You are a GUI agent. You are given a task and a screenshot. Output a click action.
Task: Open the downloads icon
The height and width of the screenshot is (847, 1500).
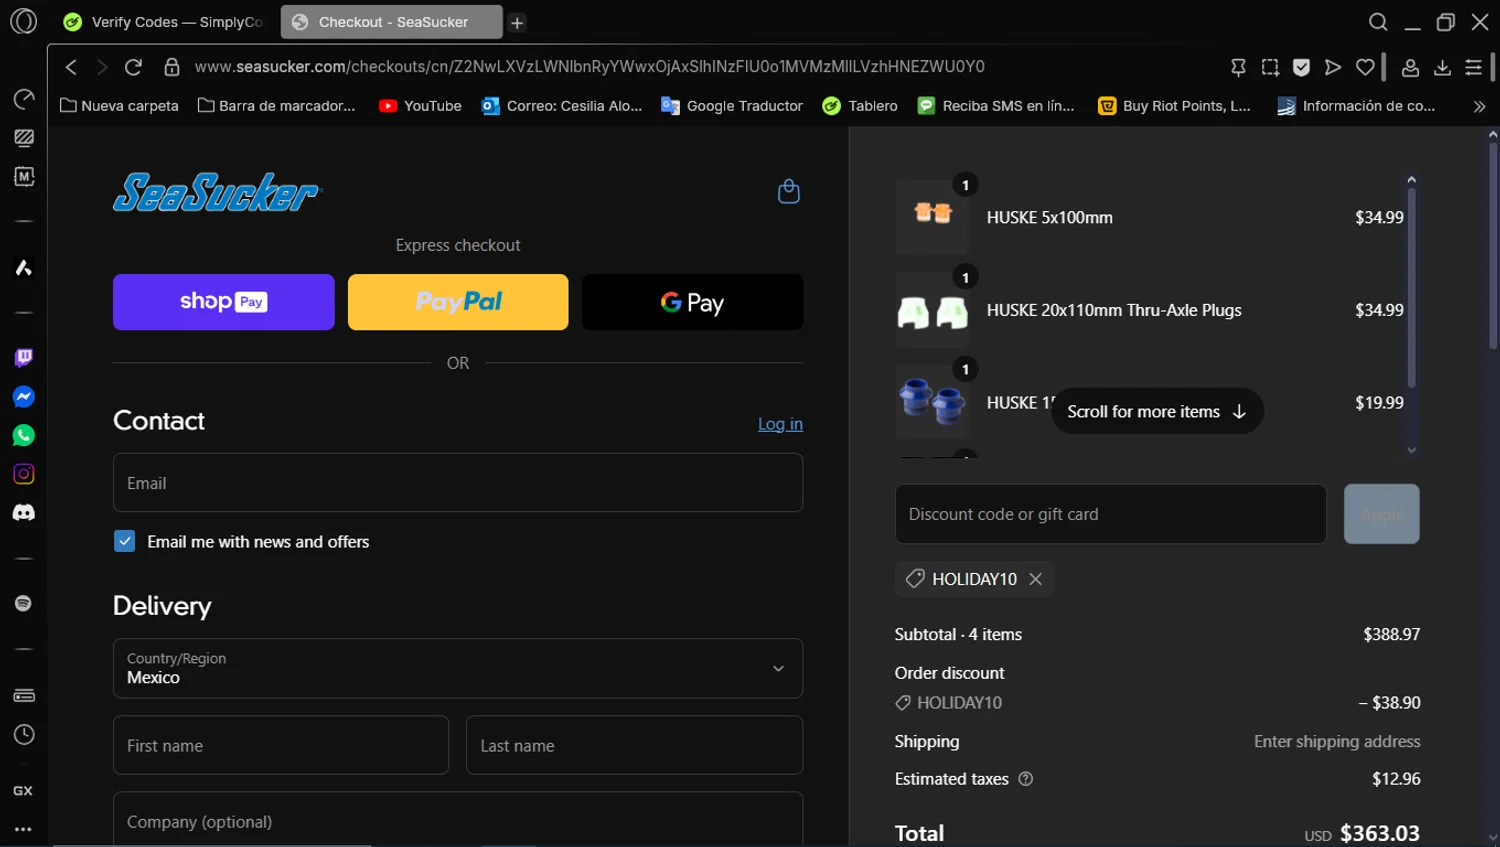(x=1442, y=67)
